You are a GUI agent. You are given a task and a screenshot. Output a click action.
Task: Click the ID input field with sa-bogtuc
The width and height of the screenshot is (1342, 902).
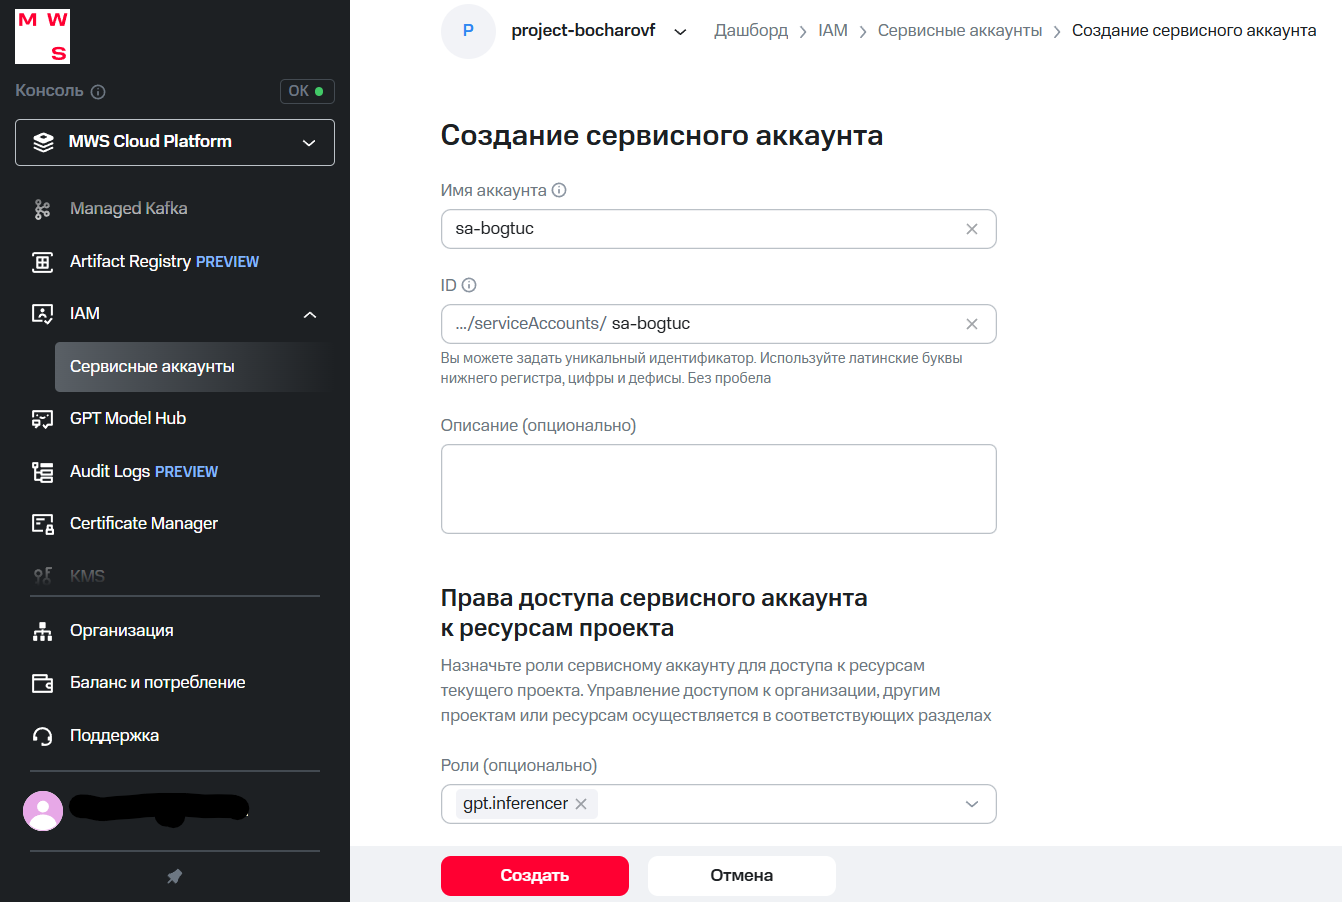(x=718, y=324)
